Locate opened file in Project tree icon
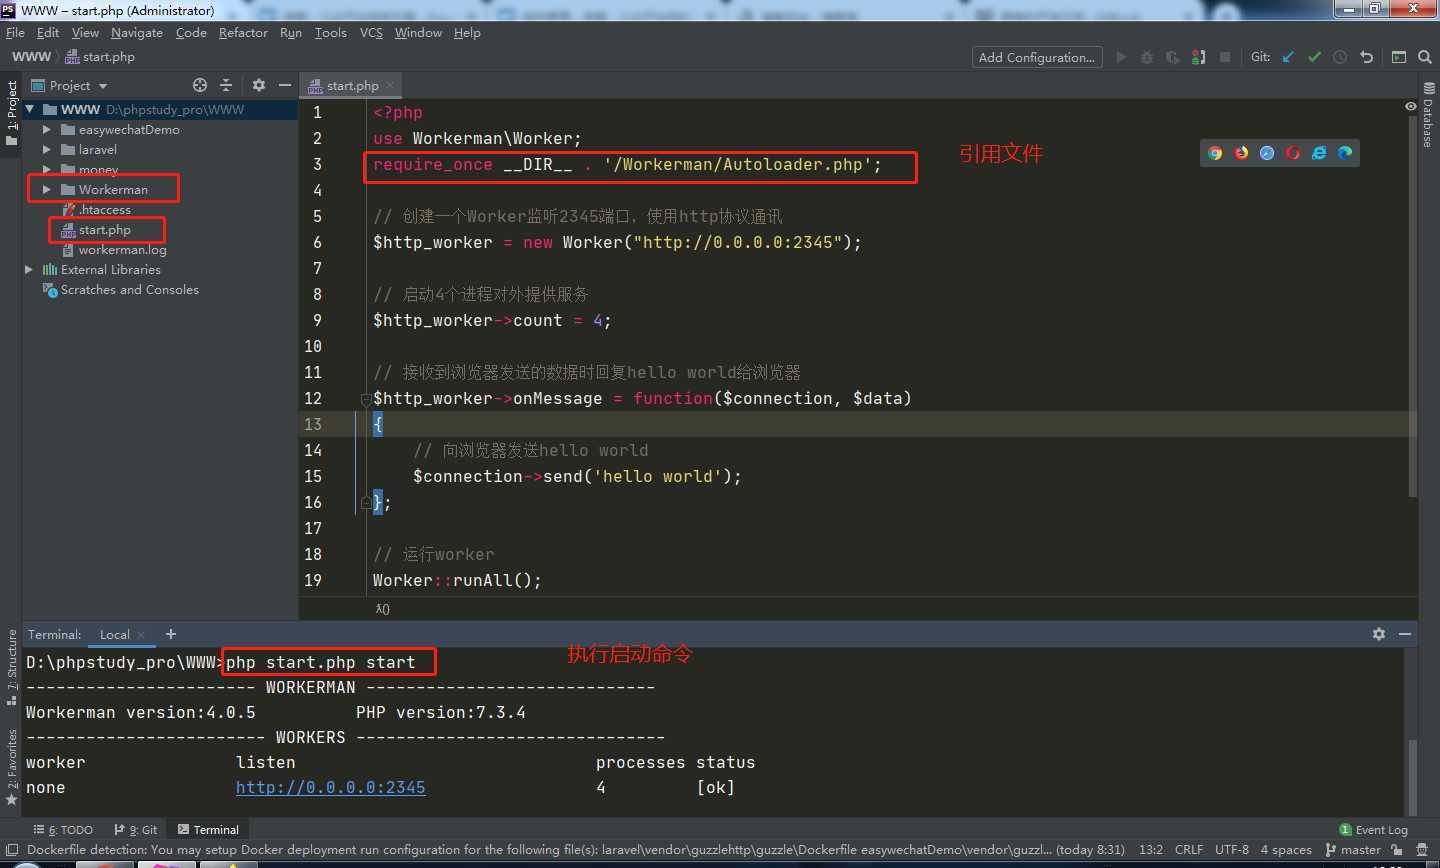The height and width of the screenshot is (868, 1440). click(x=200, y=85)
